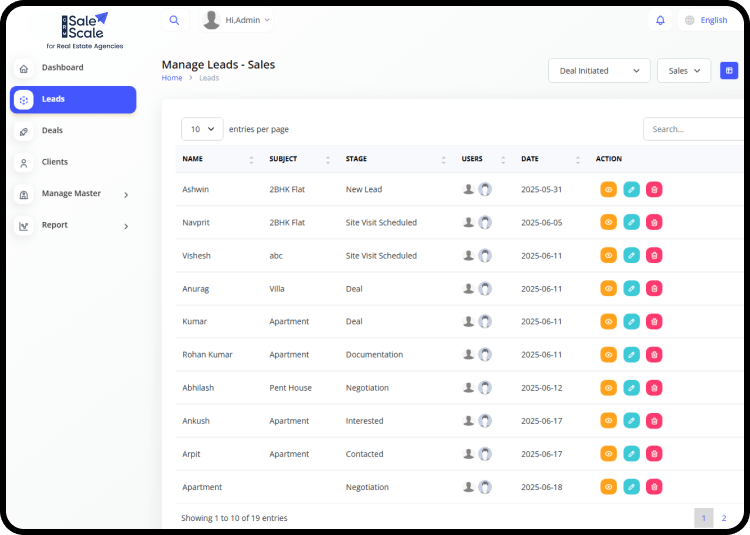Click the Home breadcrumb link
Viewport: 750px width, 535px height.
[x=172, y=78]
